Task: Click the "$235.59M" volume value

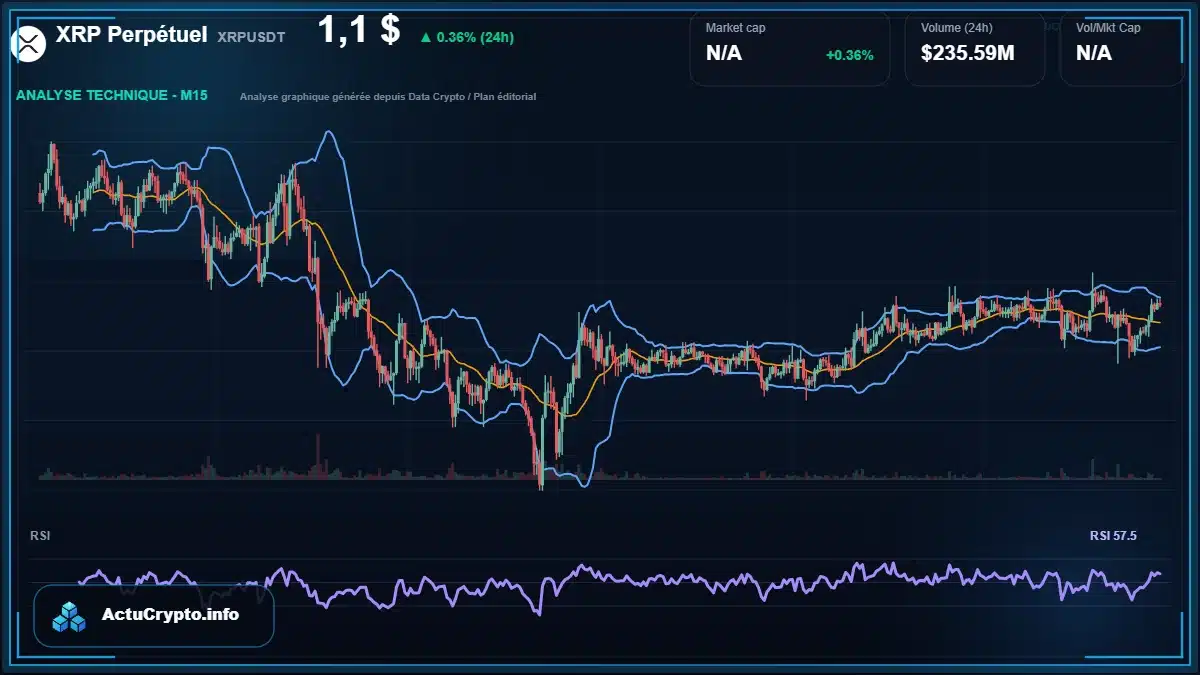Action: 967,53
